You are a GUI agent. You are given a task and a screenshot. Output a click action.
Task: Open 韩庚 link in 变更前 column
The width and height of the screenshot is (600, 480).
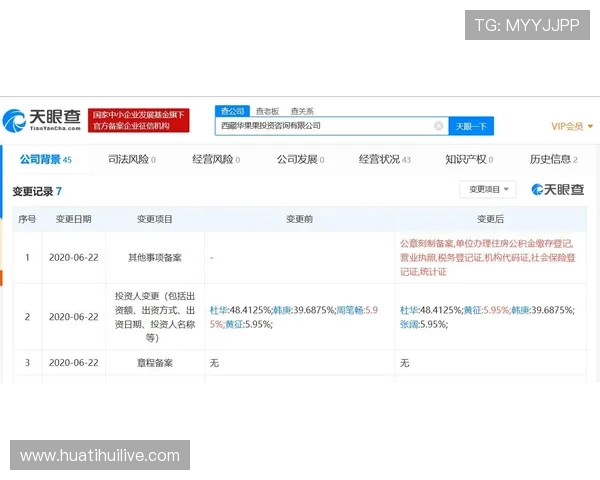coord(282,310)
